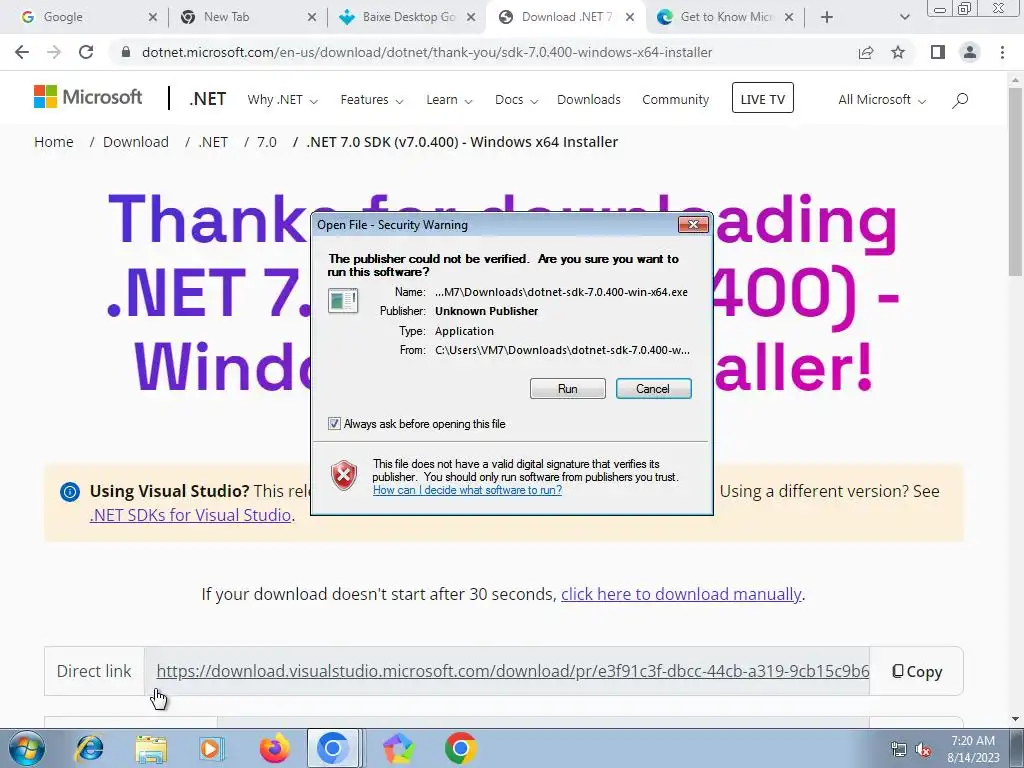The height and width of the screenshot is (768, 1024).
Task: Click here to download manually link
Action: coord(681,594)
